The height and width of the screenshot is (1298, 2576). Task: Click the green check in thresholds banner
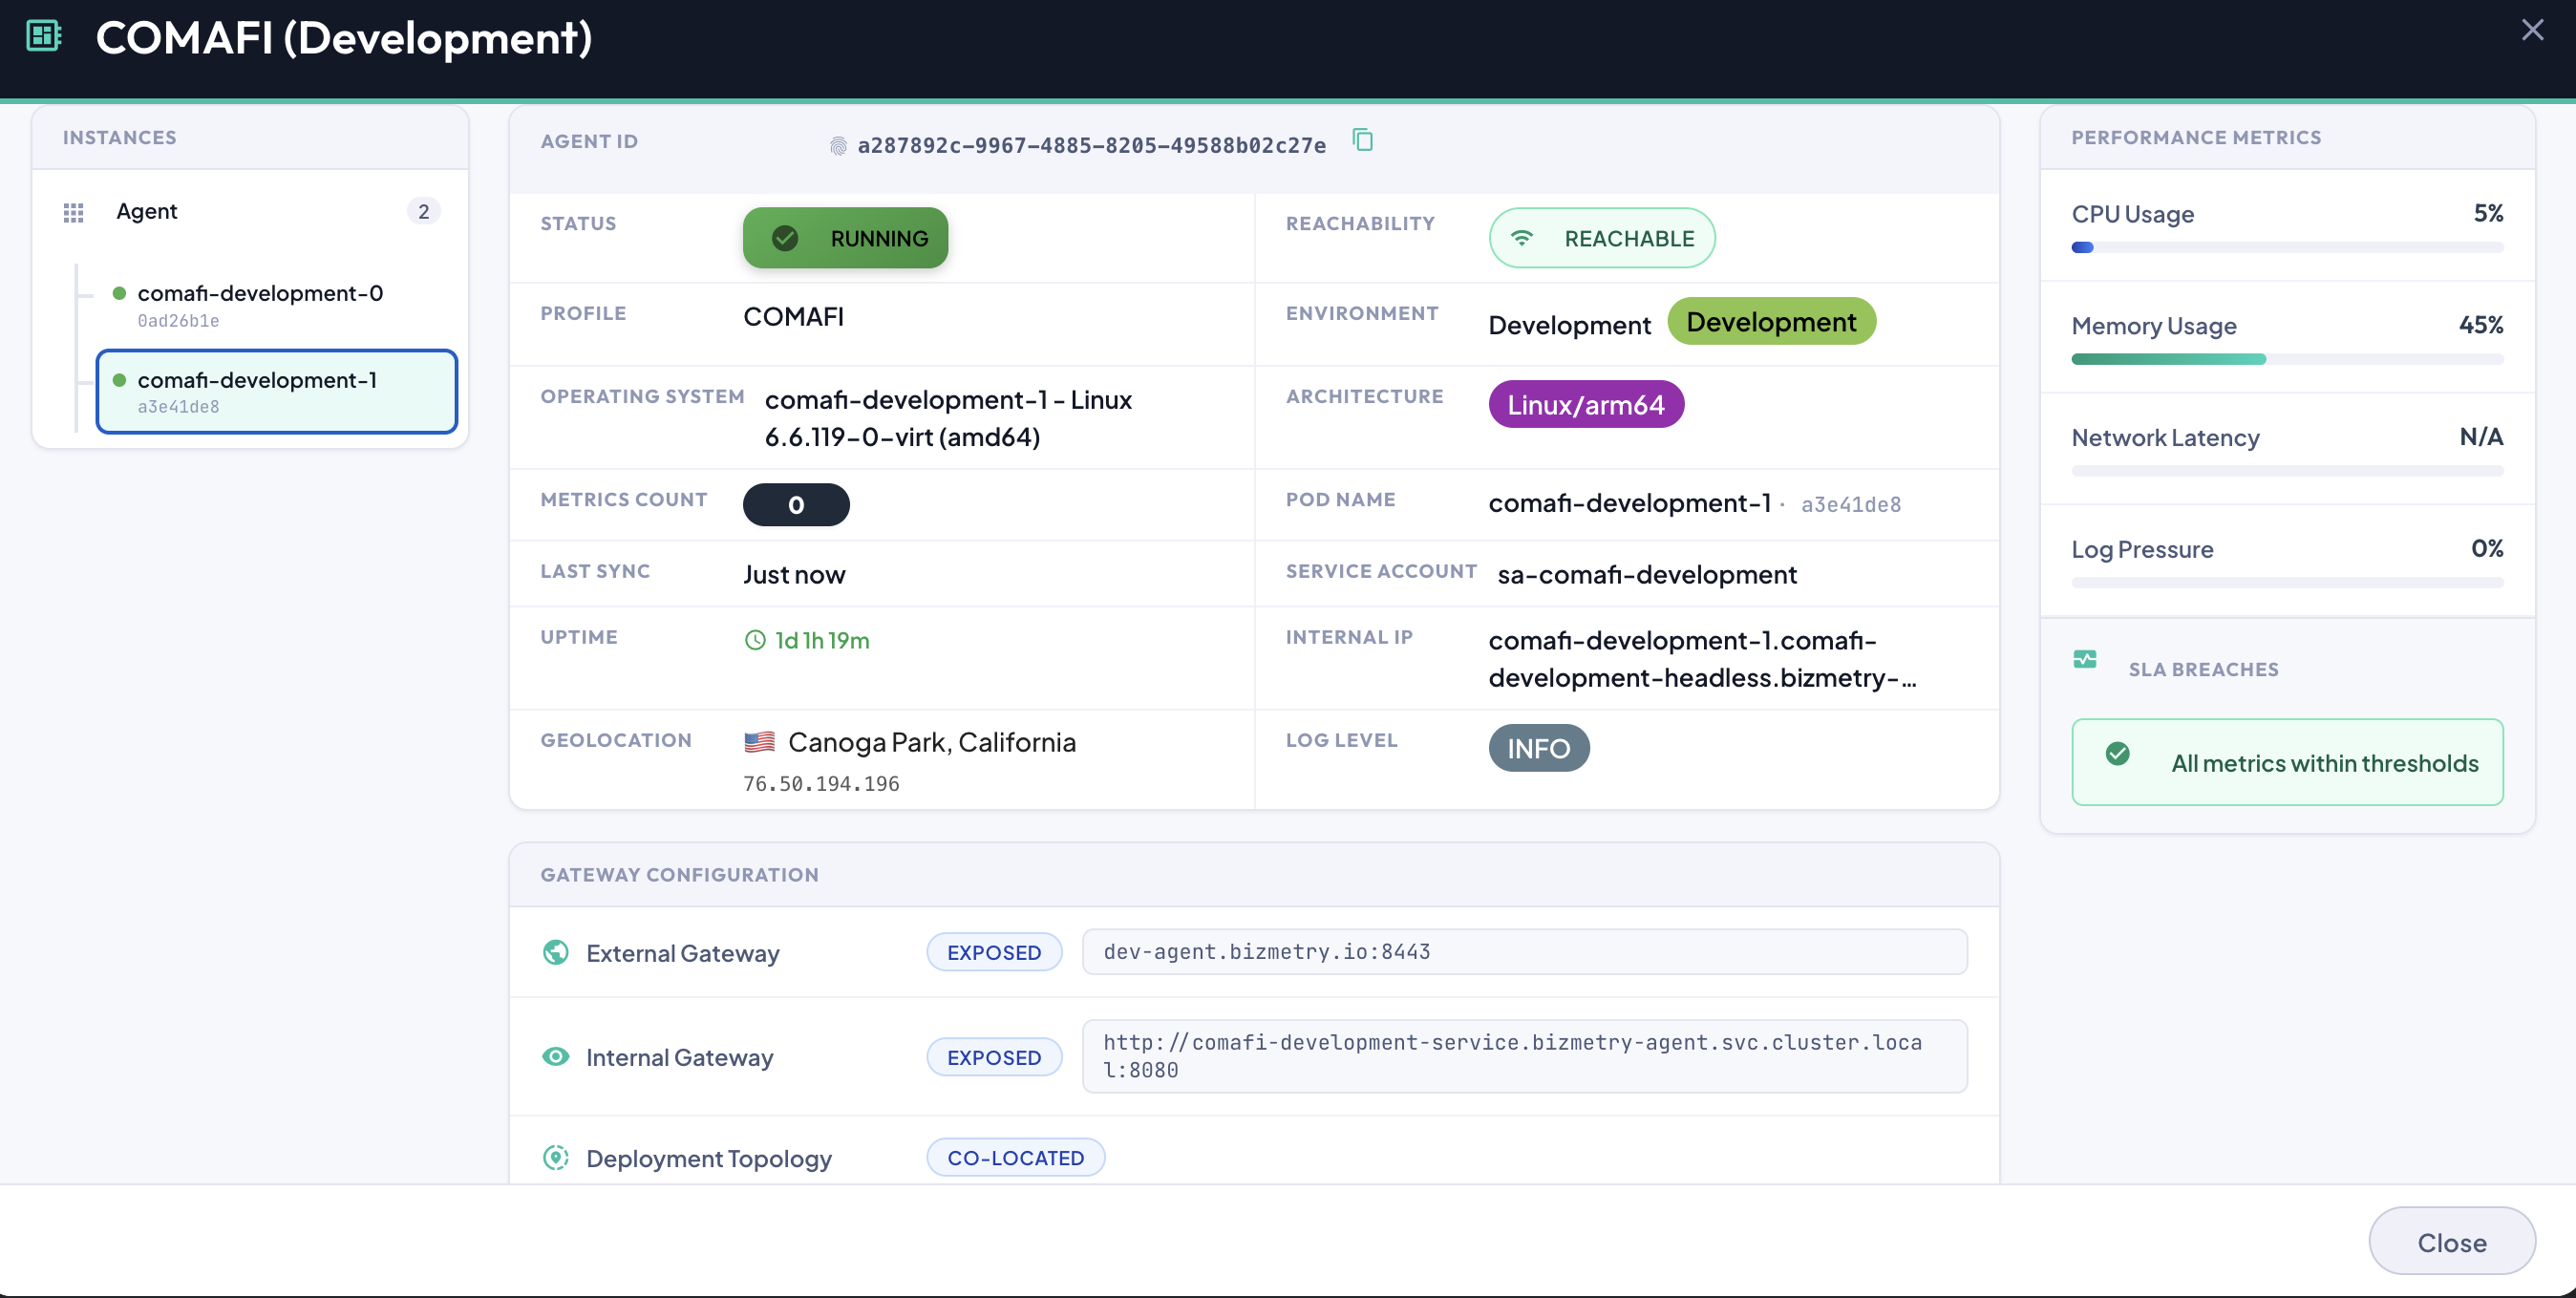tap(2117, 753)
